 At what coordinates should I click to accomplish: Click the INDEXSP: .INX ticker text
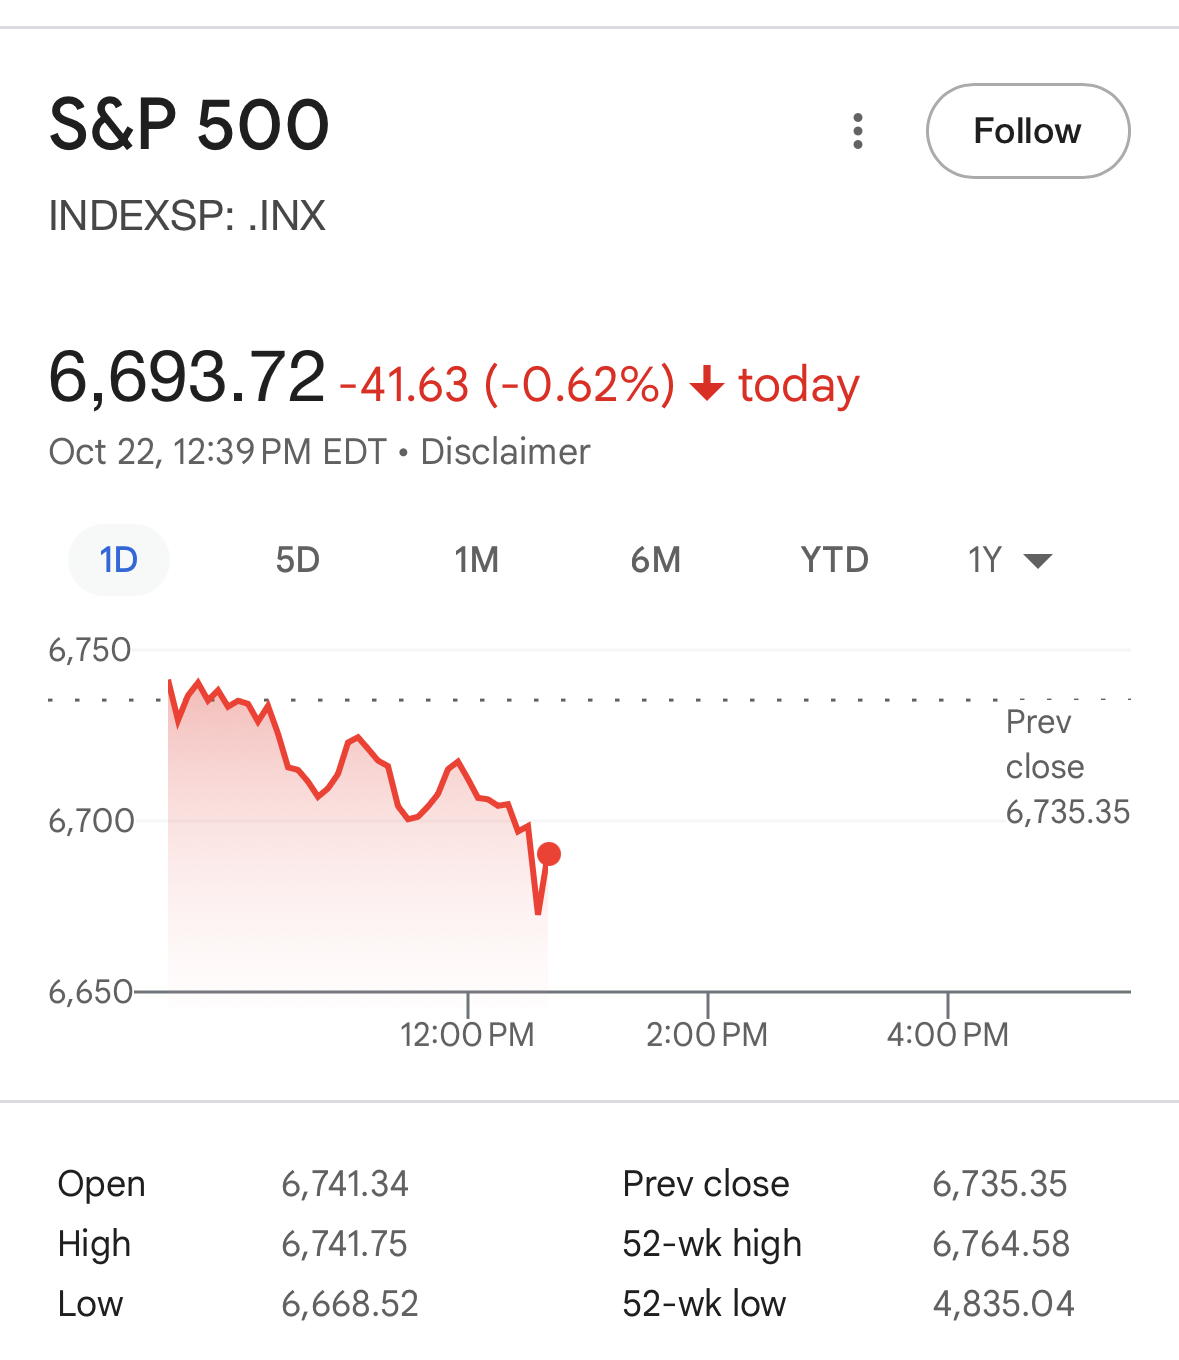click(x=187, y=216)
